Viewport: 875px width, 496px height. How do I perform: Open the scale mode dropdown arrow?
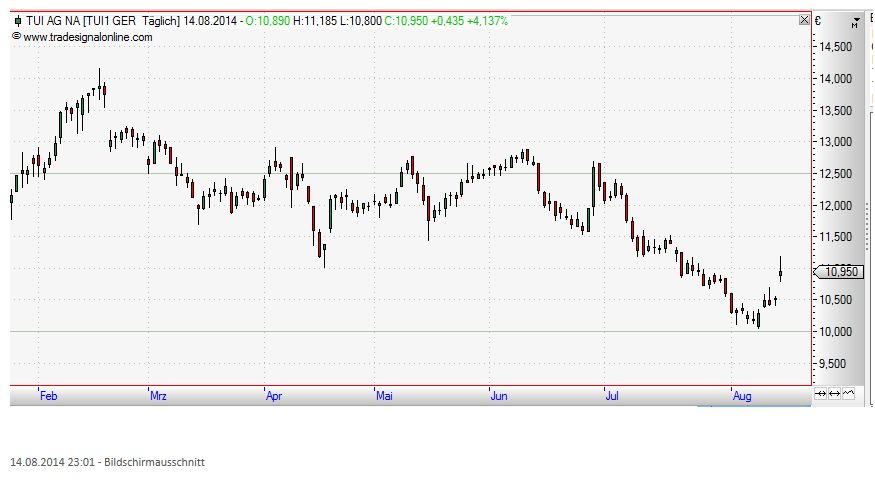[x=855, y=22]
